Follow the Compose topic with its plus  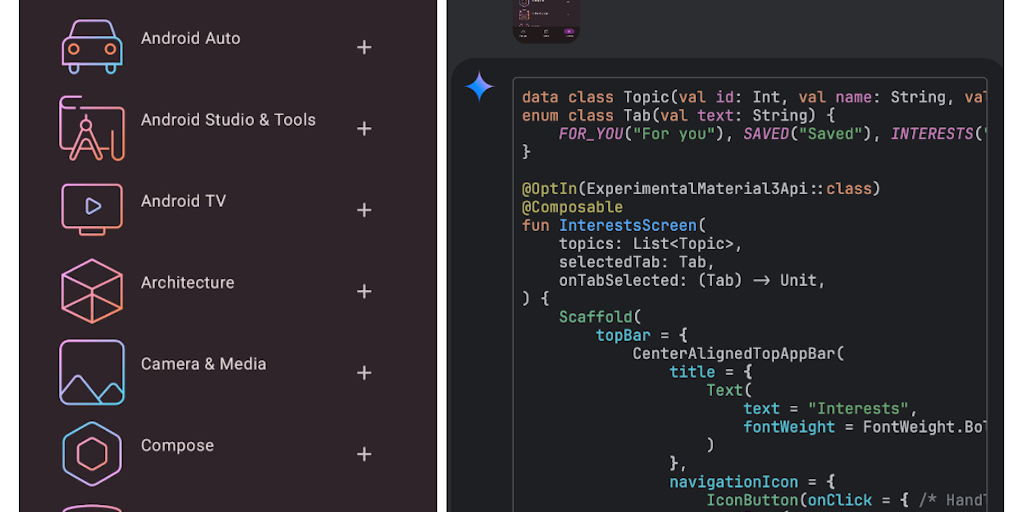pos(364,454)
